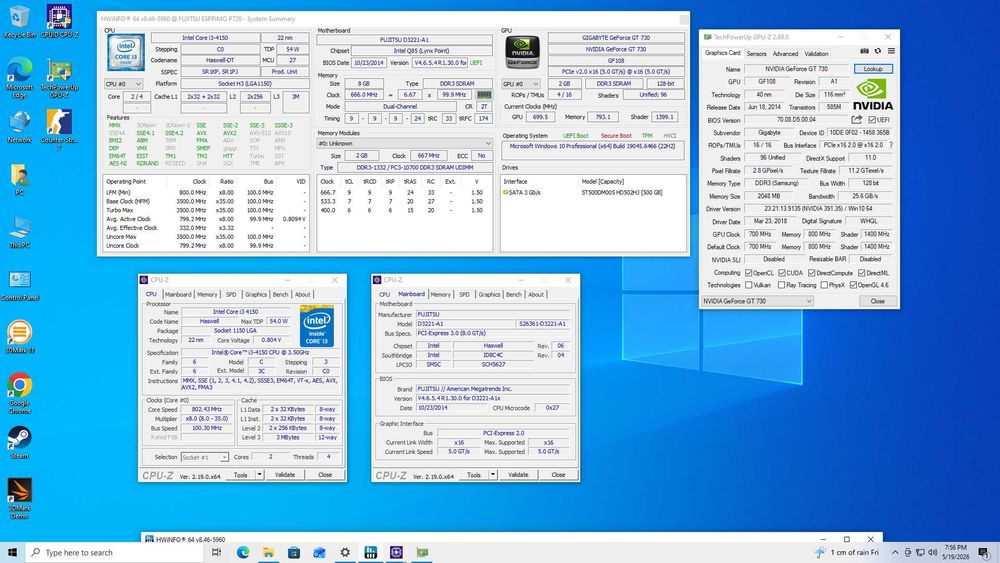
Task: Select Memory tab in left CPU-Z window
Action: [x=207, y=295]
